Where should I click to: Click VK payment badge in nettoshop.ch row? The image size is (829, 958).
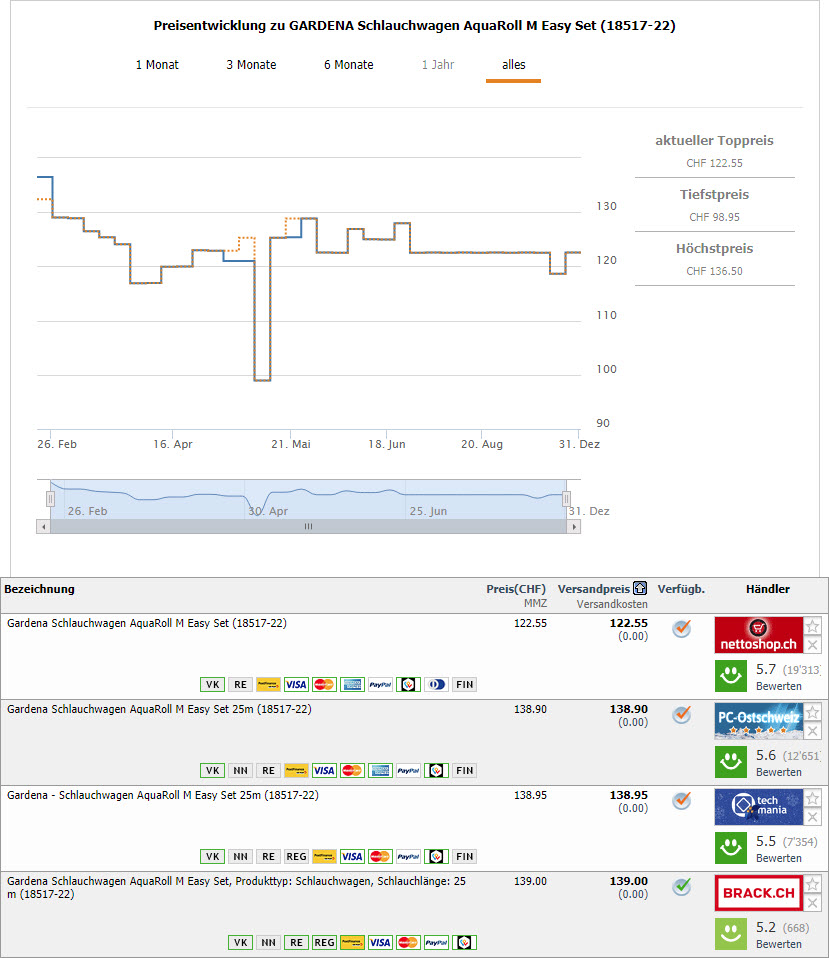click(x=213, y=684)
